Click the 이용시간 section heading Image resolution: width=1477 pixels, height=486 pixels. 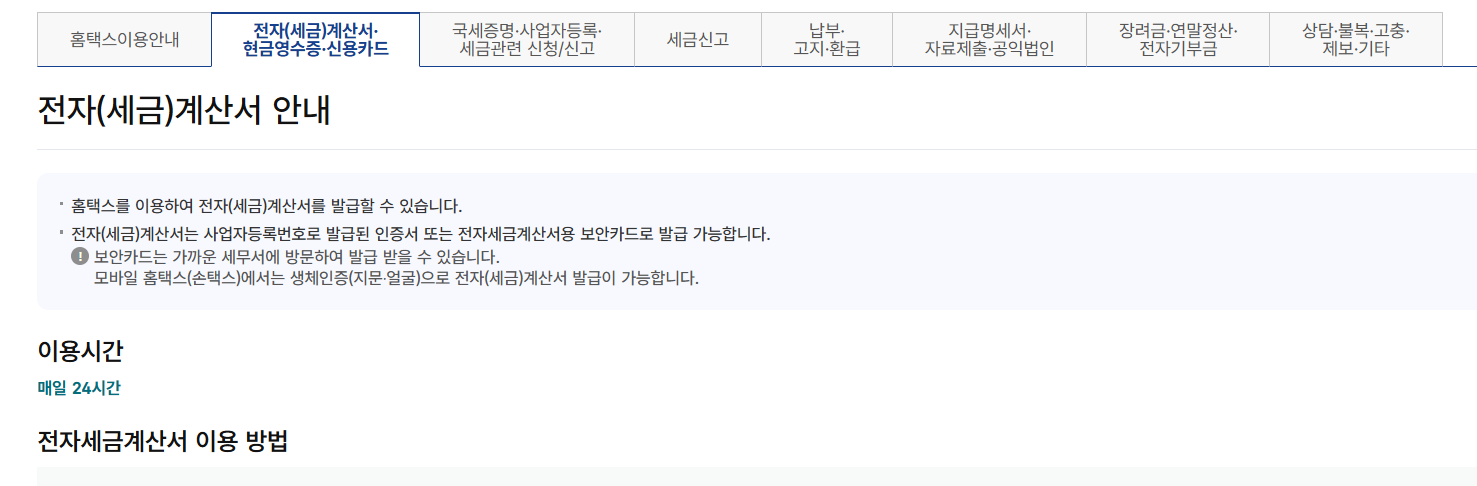coord(80,350)
